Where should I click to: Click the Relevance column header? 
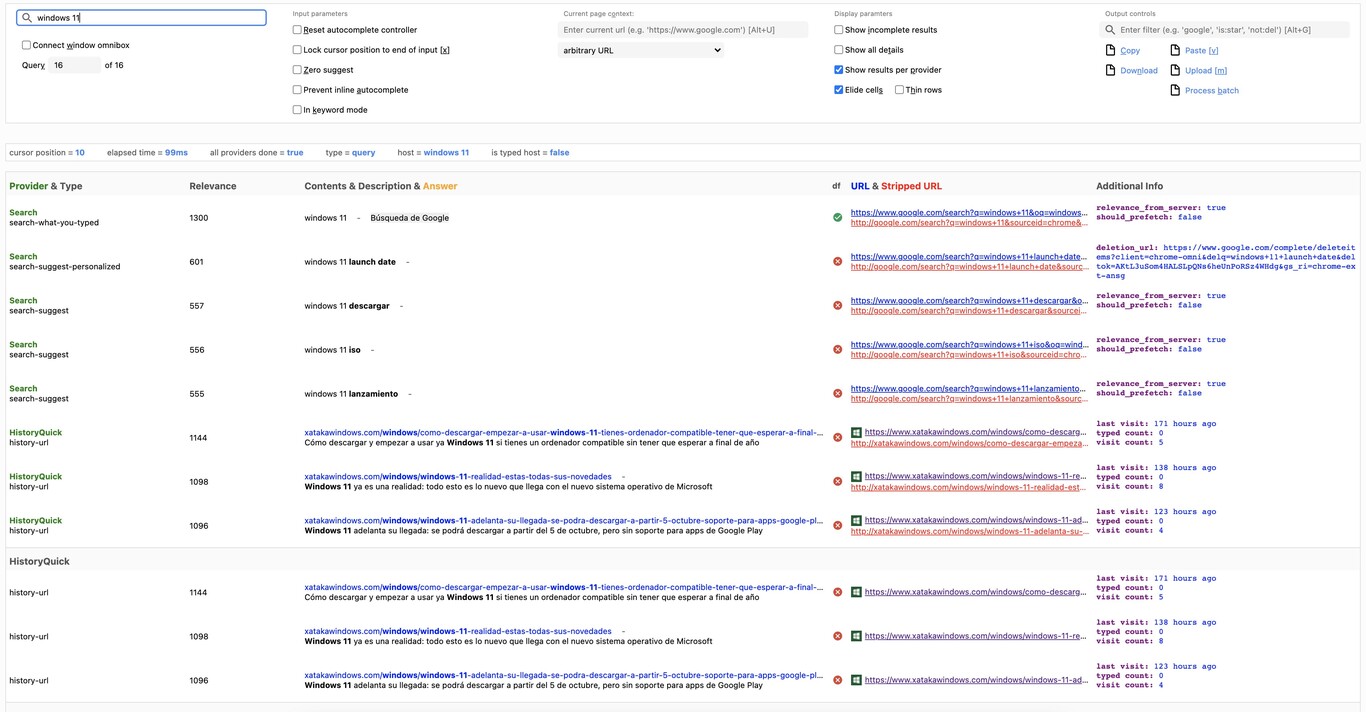tap(213, 186)
